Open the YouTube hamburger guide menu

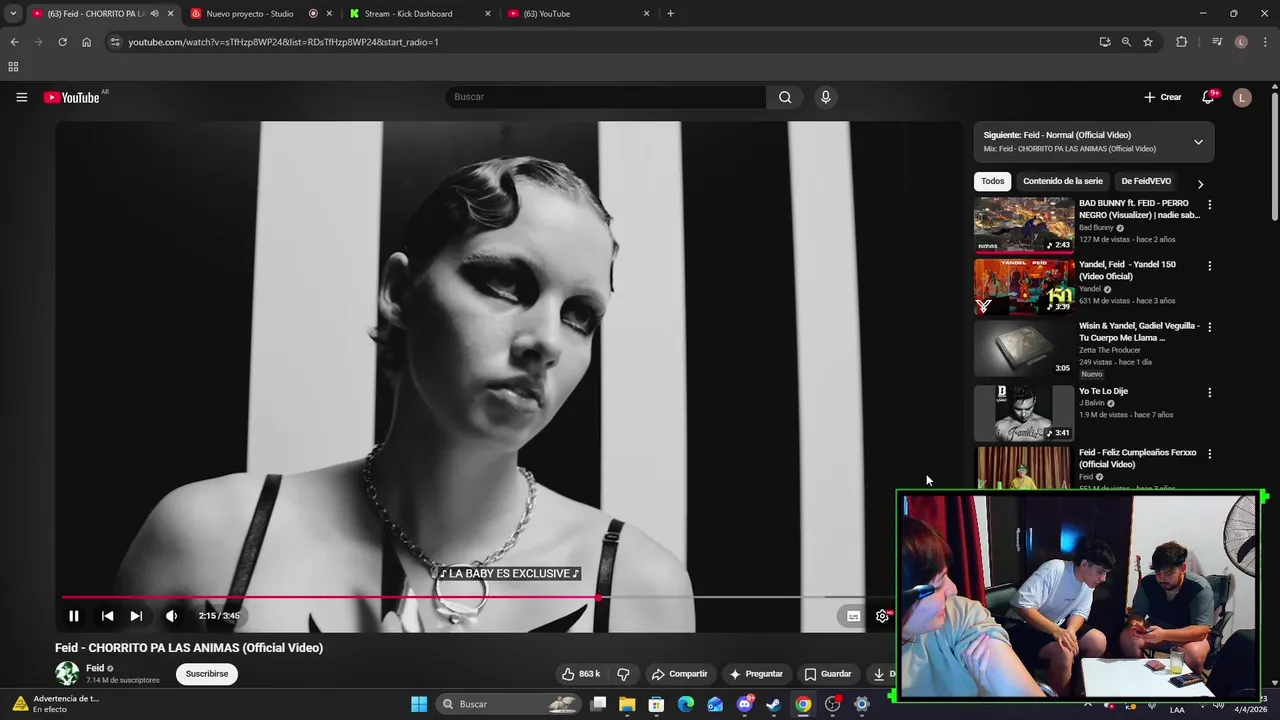[21, 97]
